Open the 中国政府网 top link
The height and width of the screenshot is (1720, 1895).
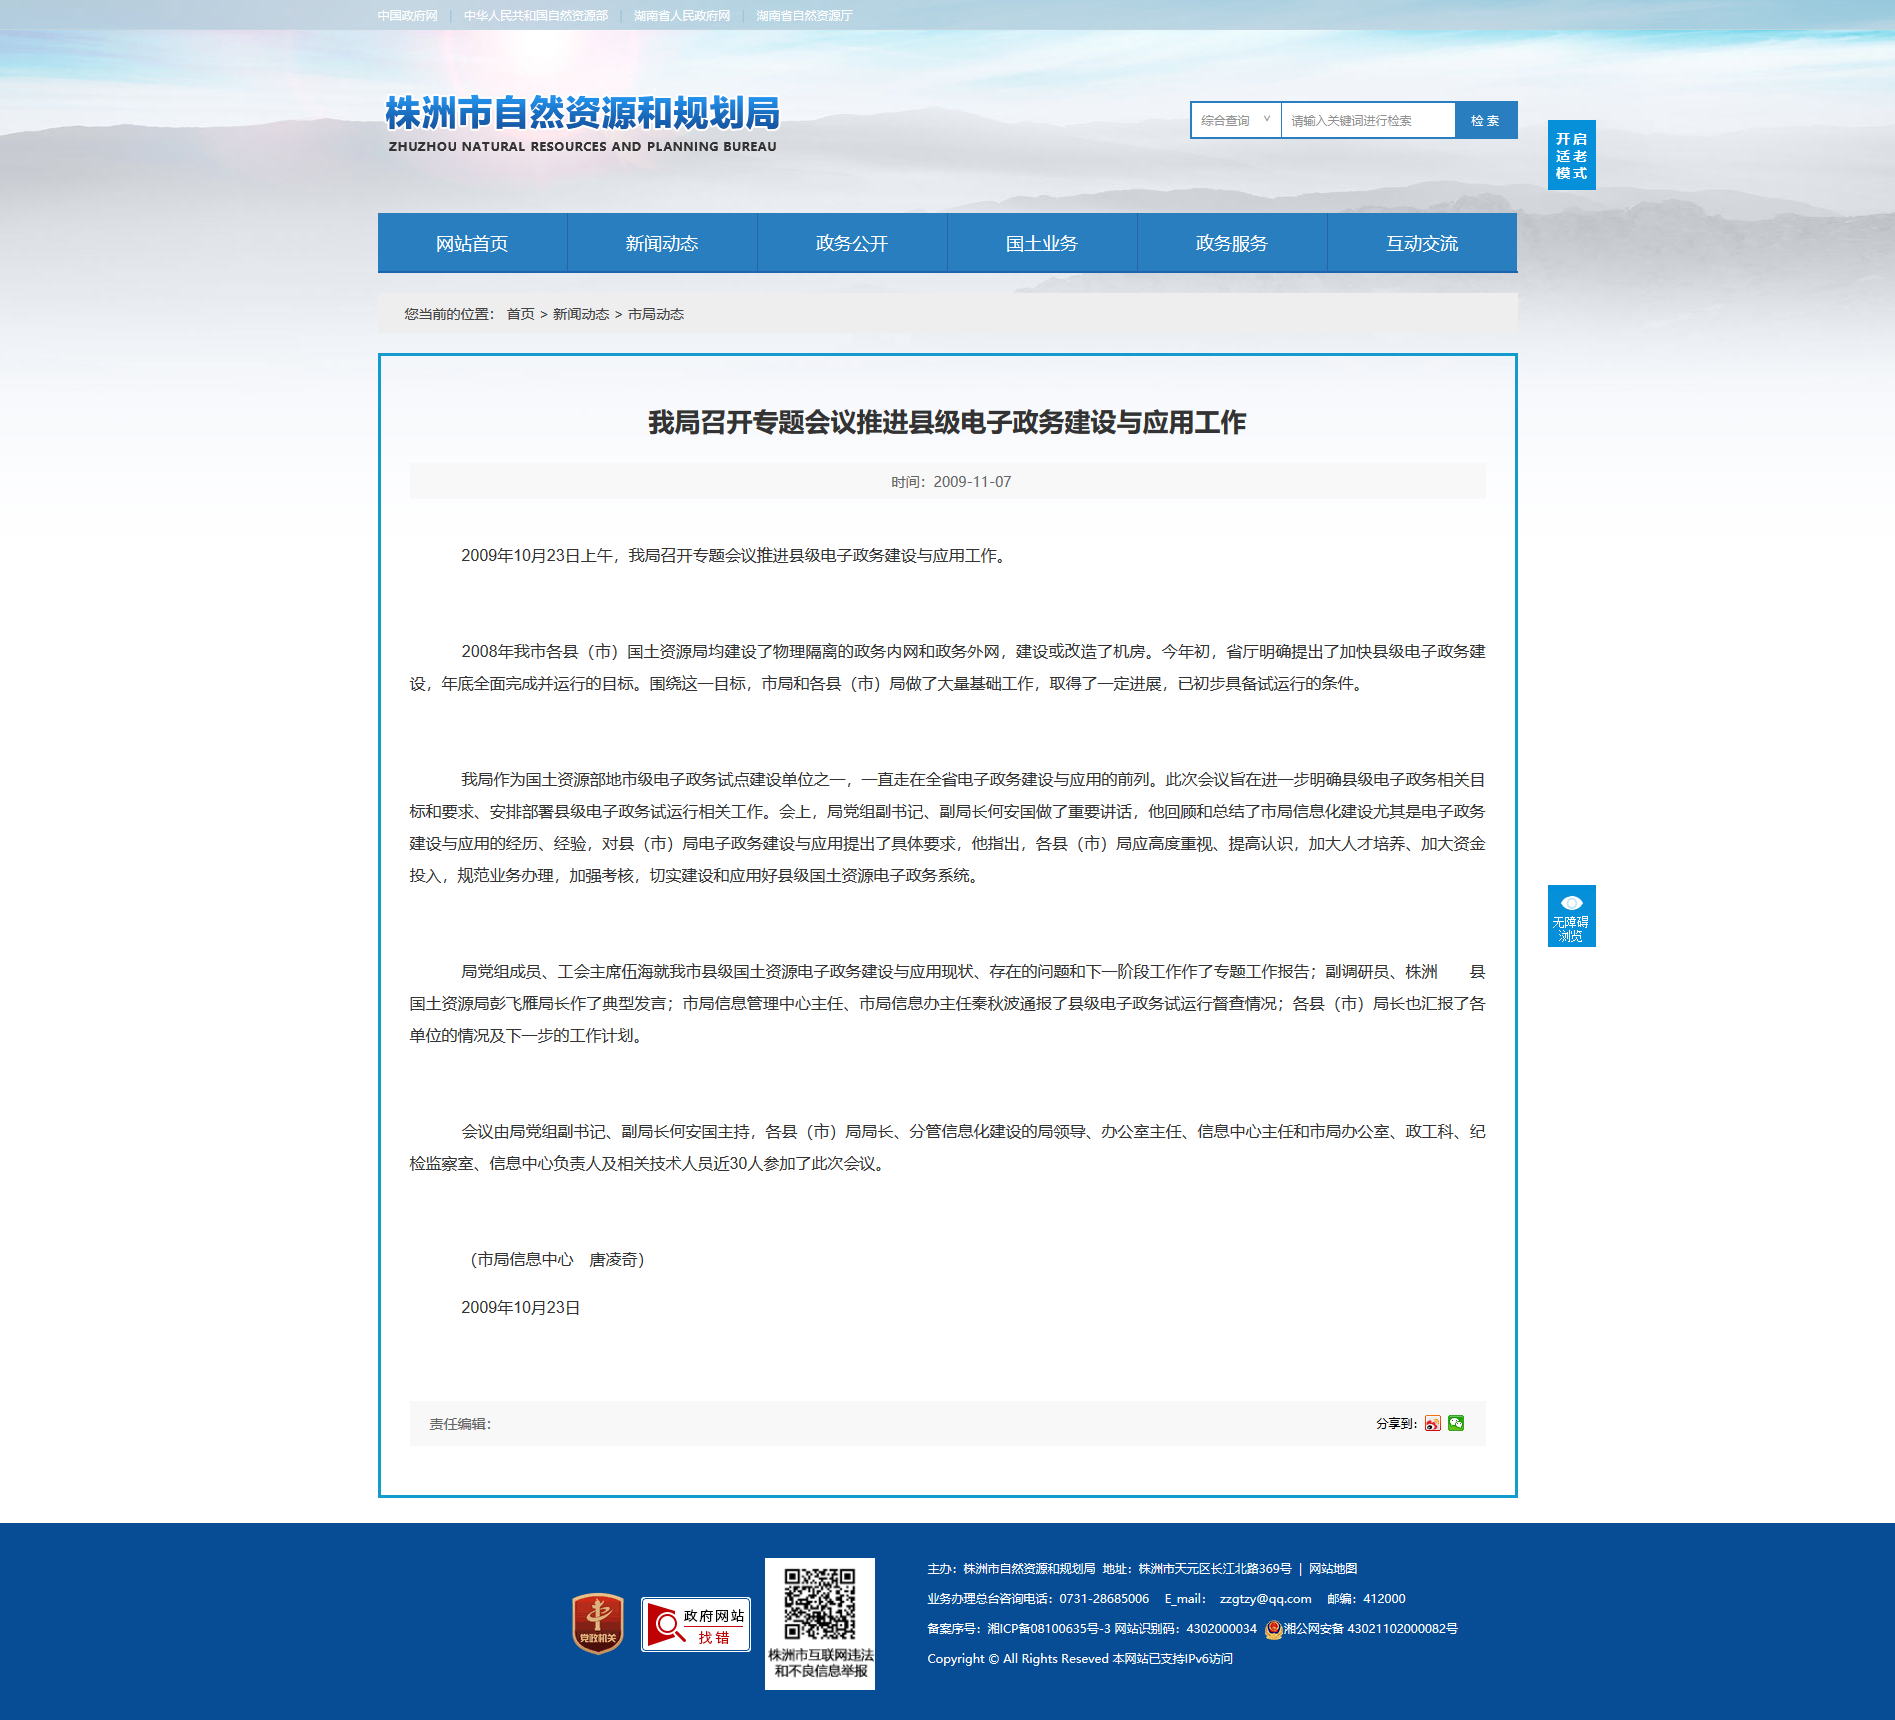coord(407,16)
